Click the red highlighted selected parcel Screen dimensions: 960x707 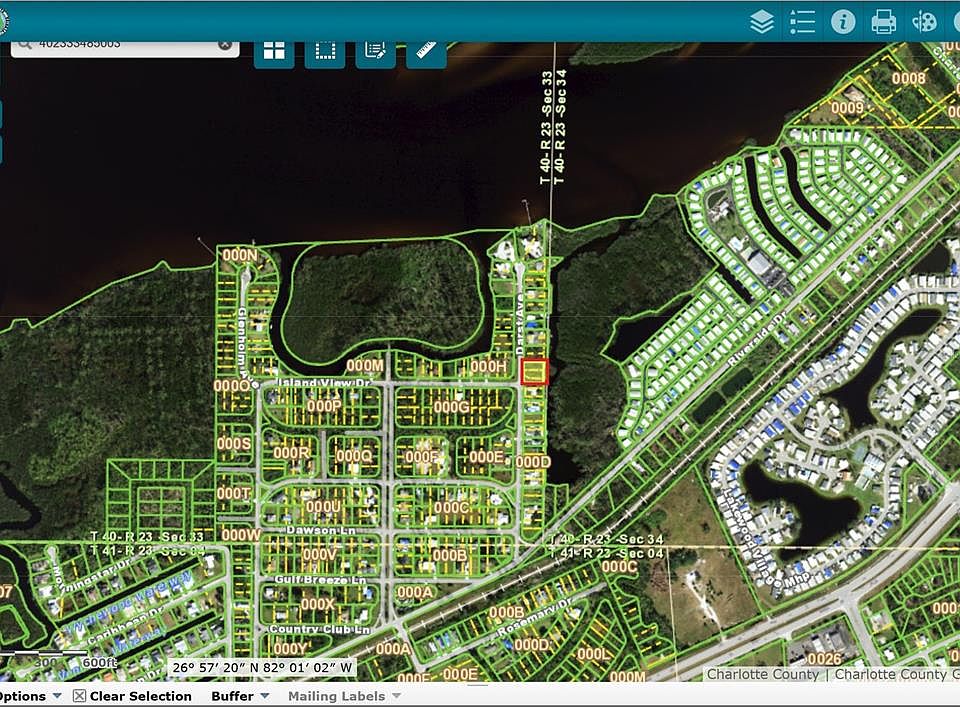coord(534,372)
